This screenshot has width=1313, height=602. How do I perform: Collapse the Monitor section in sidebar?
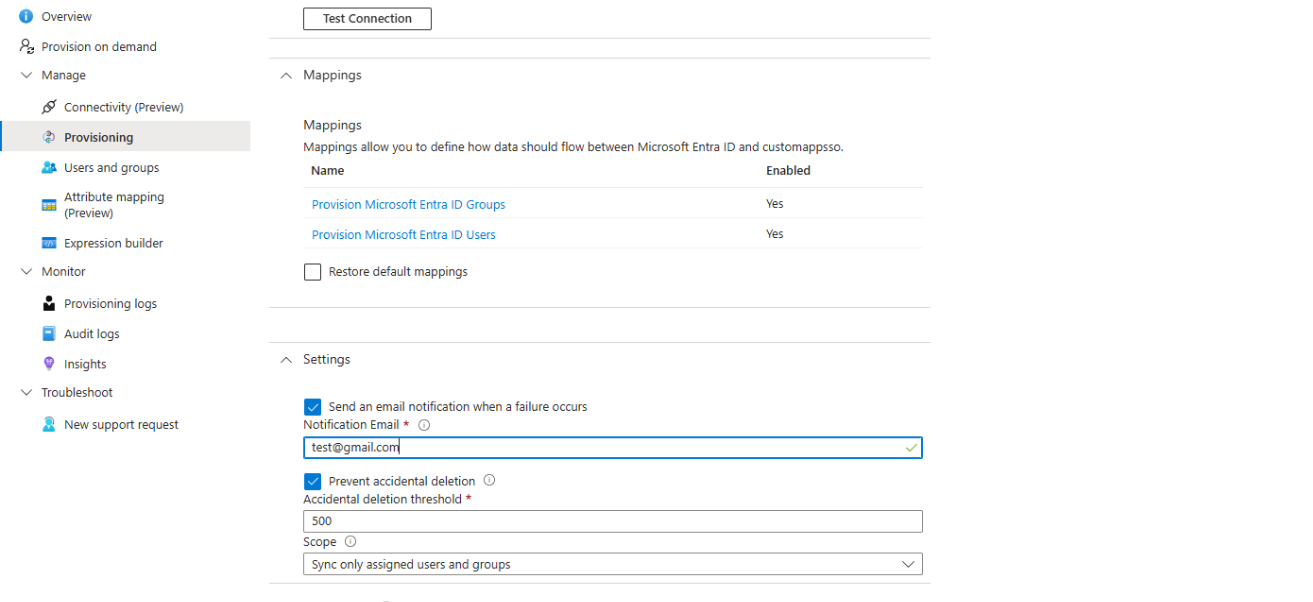coord(27,272)
